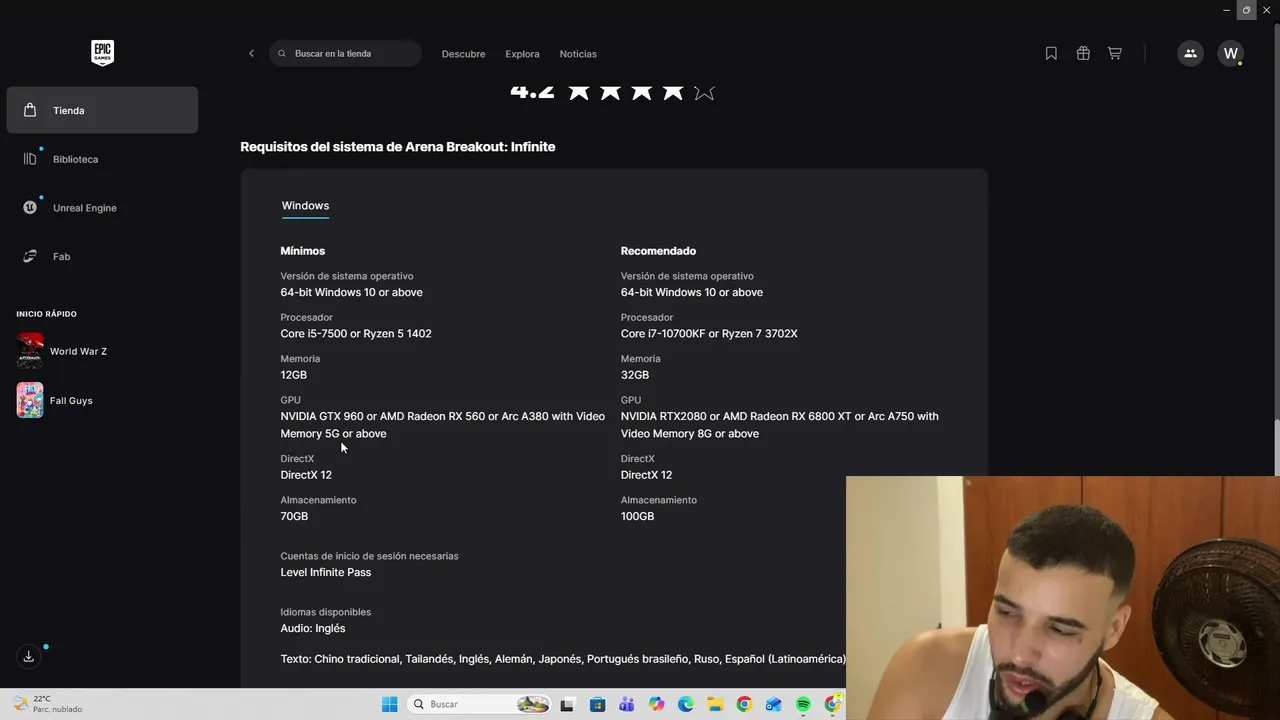
Task: Click the magnifier icon in store search
Action: pos(282,54)
